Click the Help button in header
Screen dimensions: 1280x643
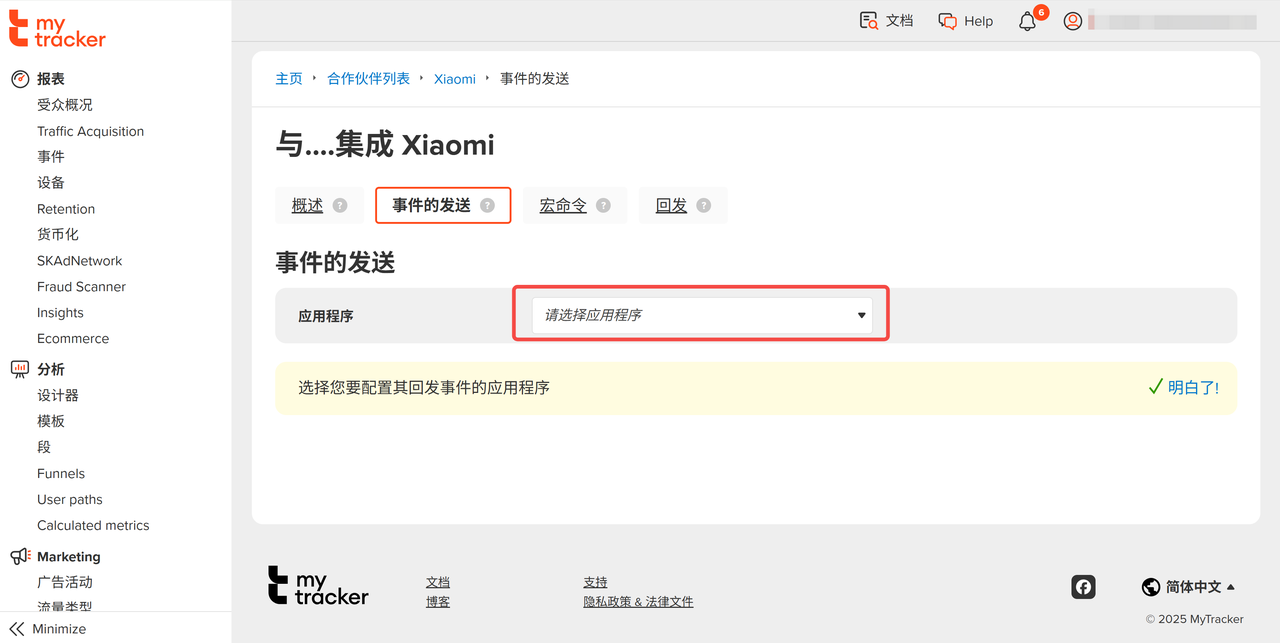pyautogui.click(x=966, y=21)
